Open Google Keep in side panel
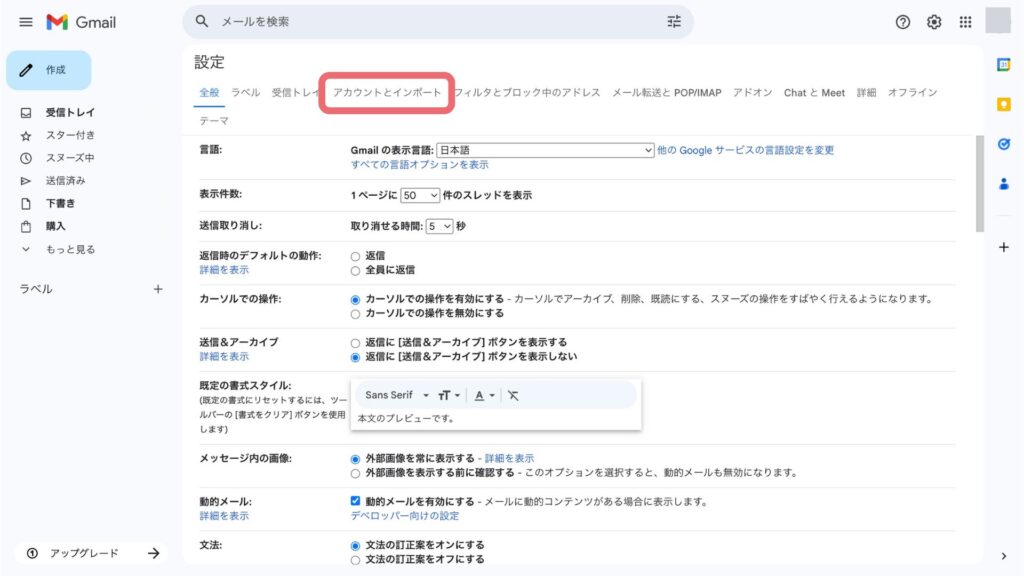The width and height of the screenshot is (1024, 576). point(1003,104)
